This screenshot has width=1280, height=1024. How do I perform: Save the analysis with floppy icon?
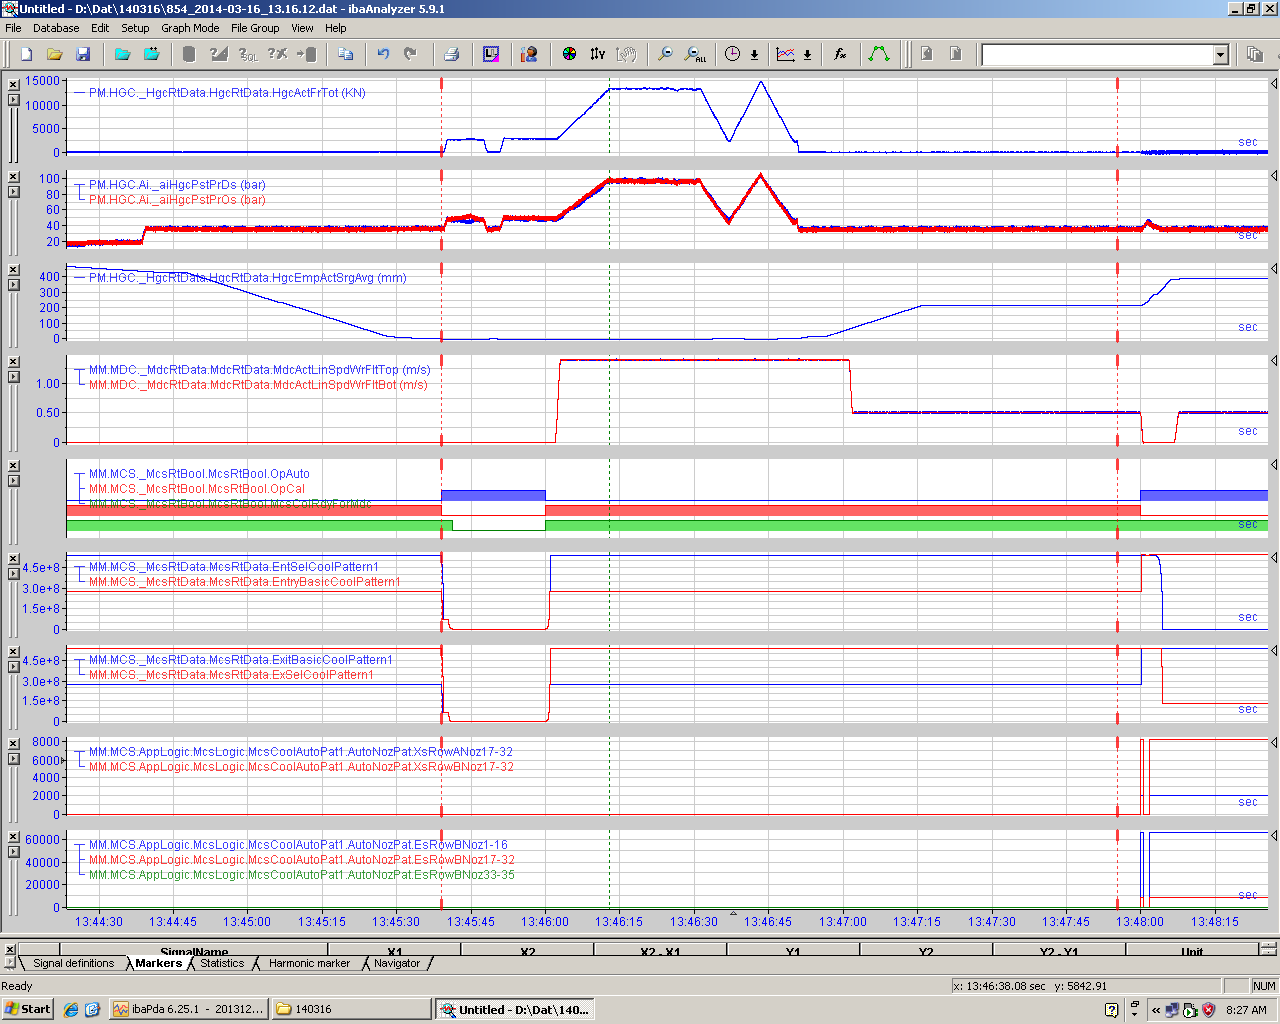click(x=83, y=54)
